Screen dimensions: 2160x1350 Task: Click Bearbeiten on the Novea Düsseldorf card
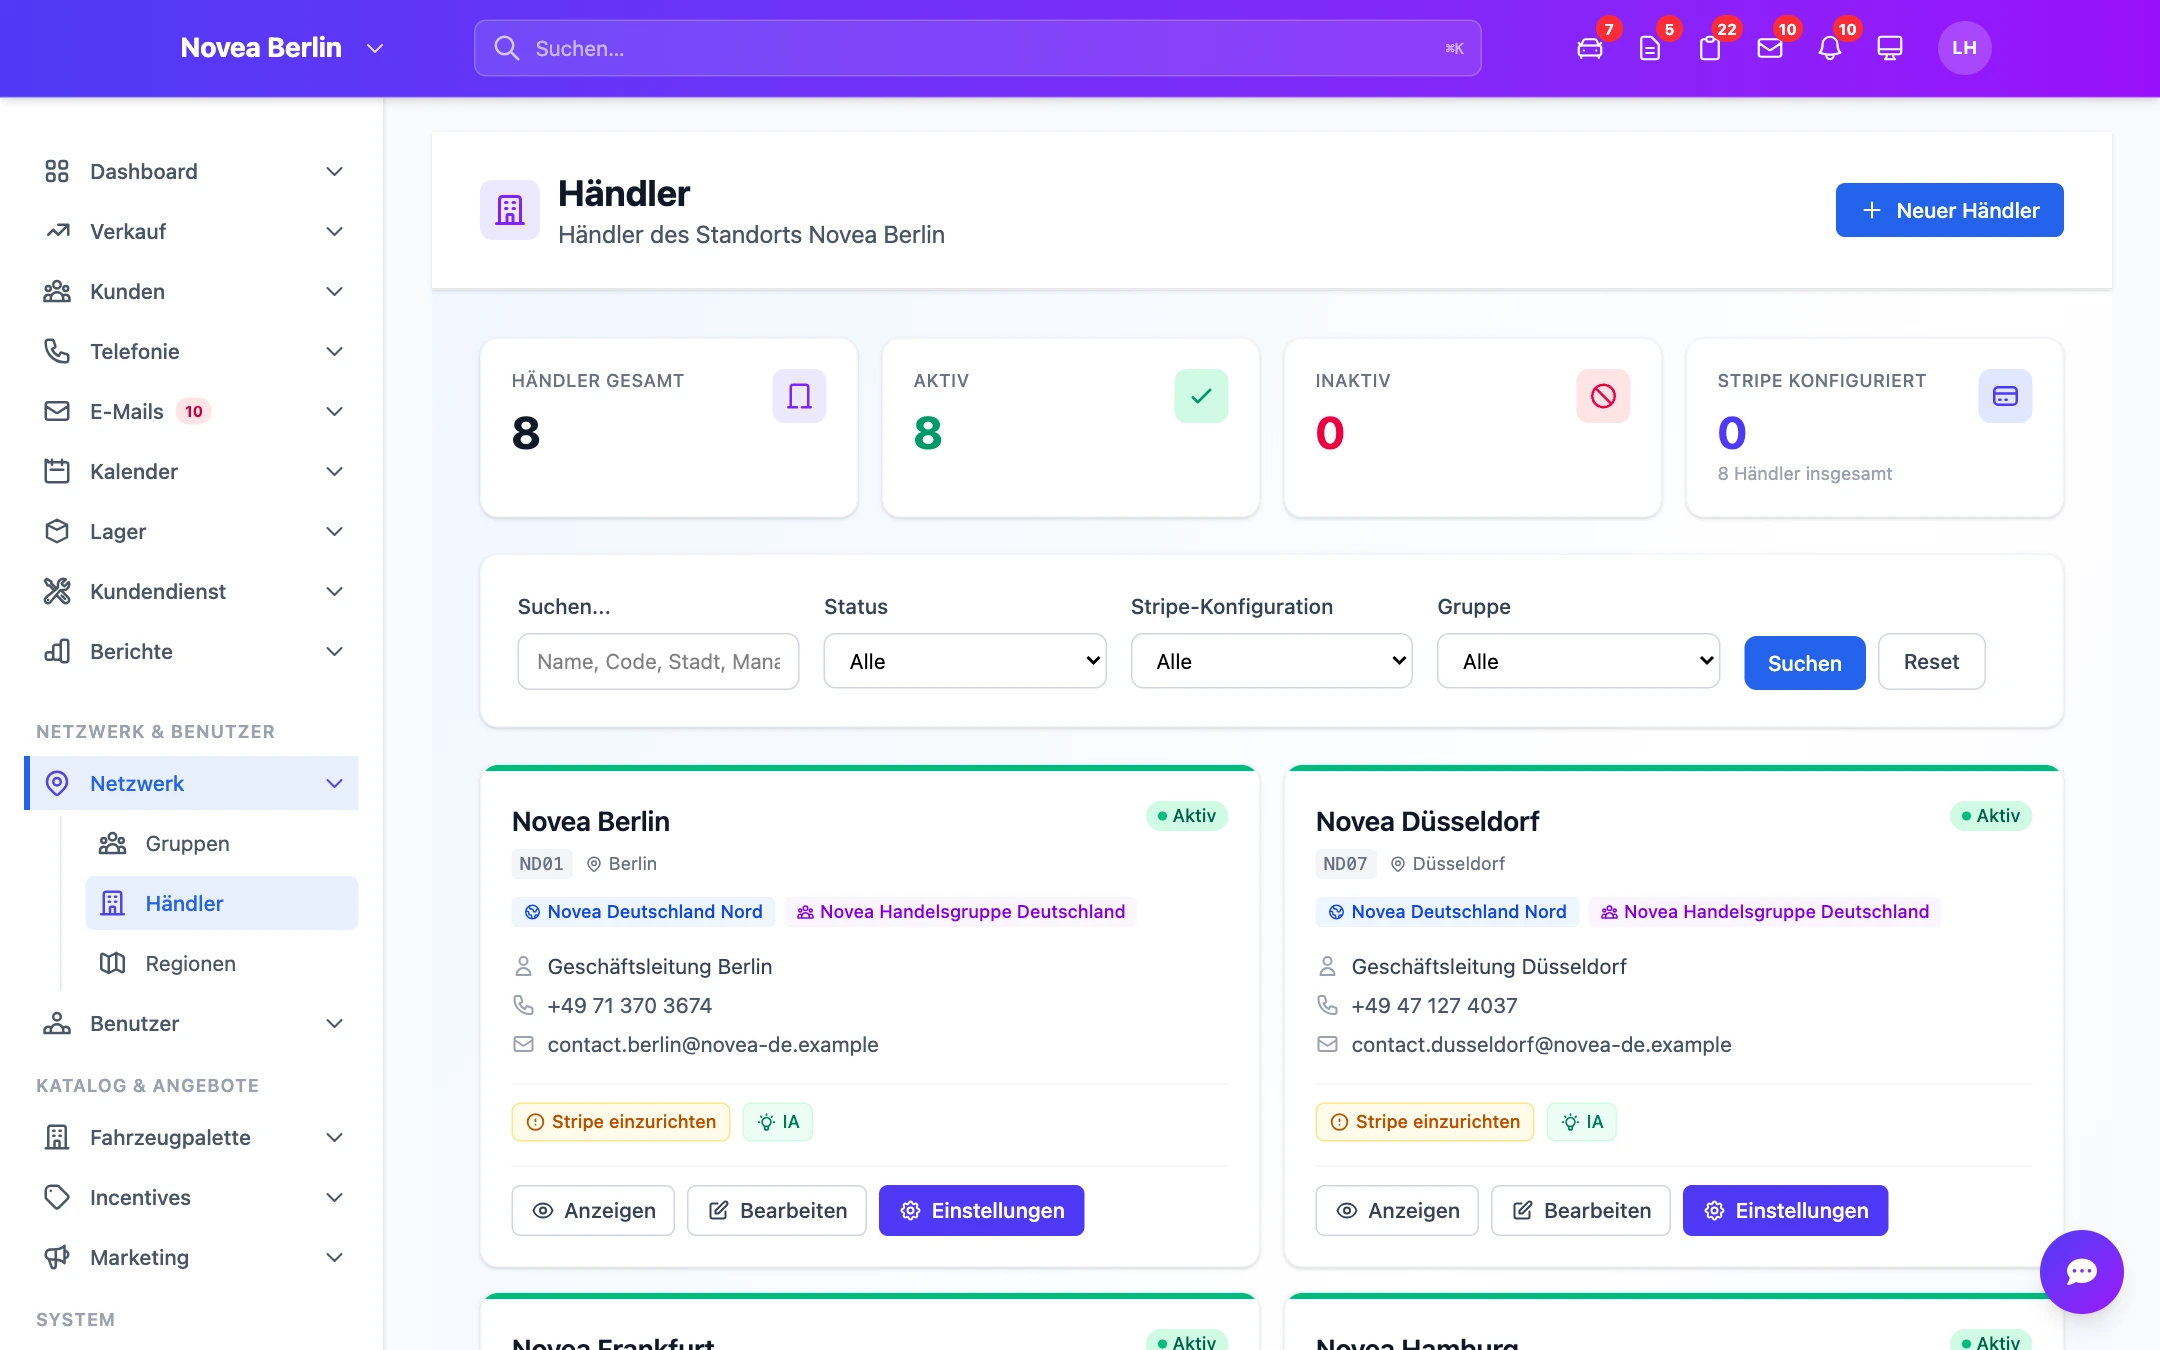[1581, 1210]
